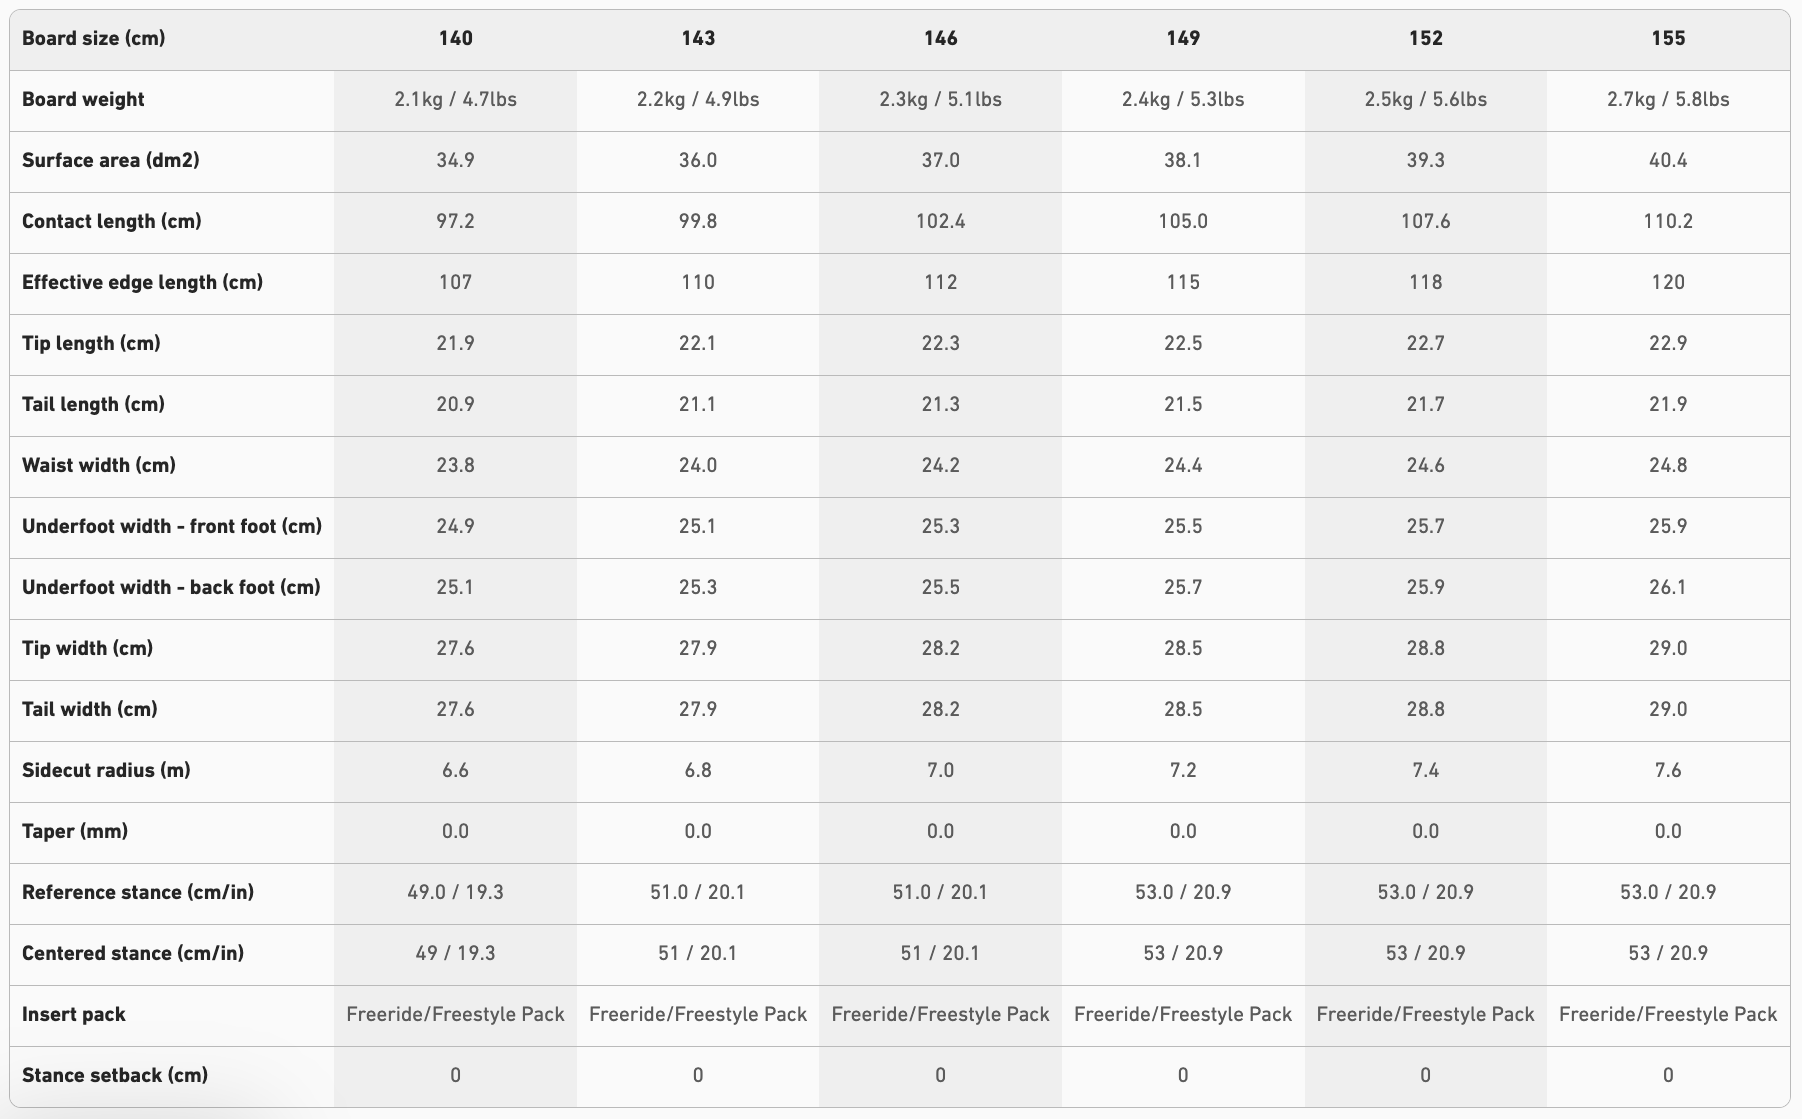Click the 2.1kg / 4.7lbs weight cell

pyautogui.click(x=455, y=99)
